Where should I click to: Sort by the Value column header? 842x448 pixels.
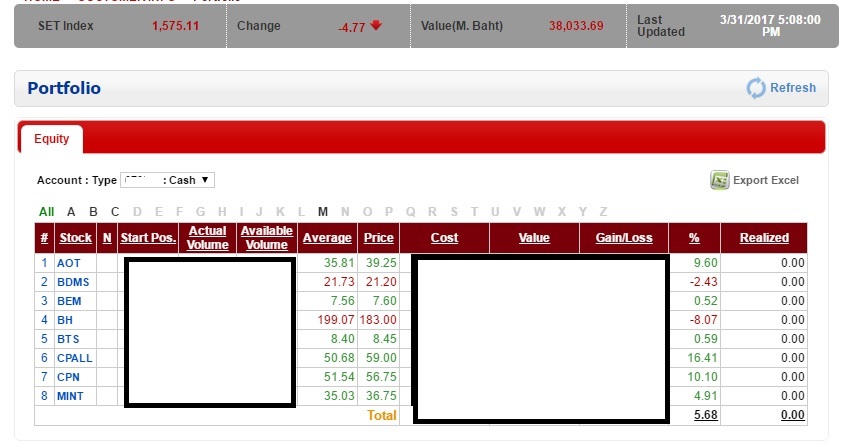click(x=534, y=238)
